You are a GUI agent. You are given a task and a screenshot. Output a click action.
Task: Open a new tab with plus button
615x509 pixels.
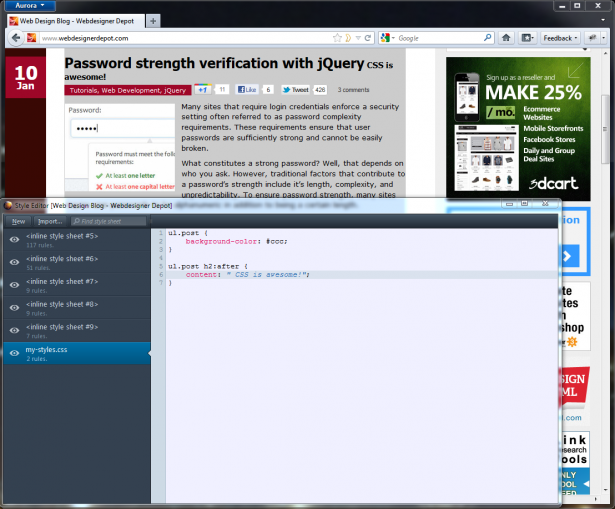coord(153,21)
